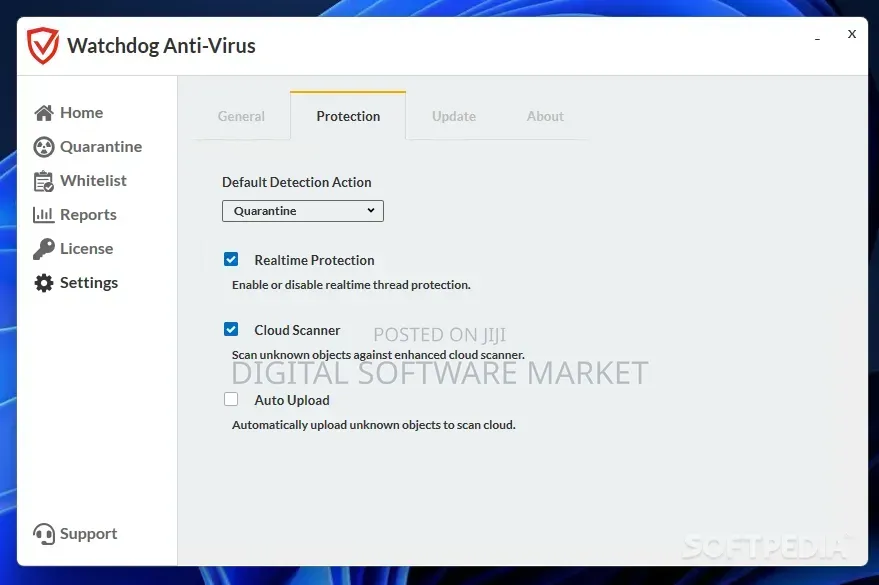The width and height of the screenshot is (879, 585).
Task: Open the Home section
Action: [81, 113]
